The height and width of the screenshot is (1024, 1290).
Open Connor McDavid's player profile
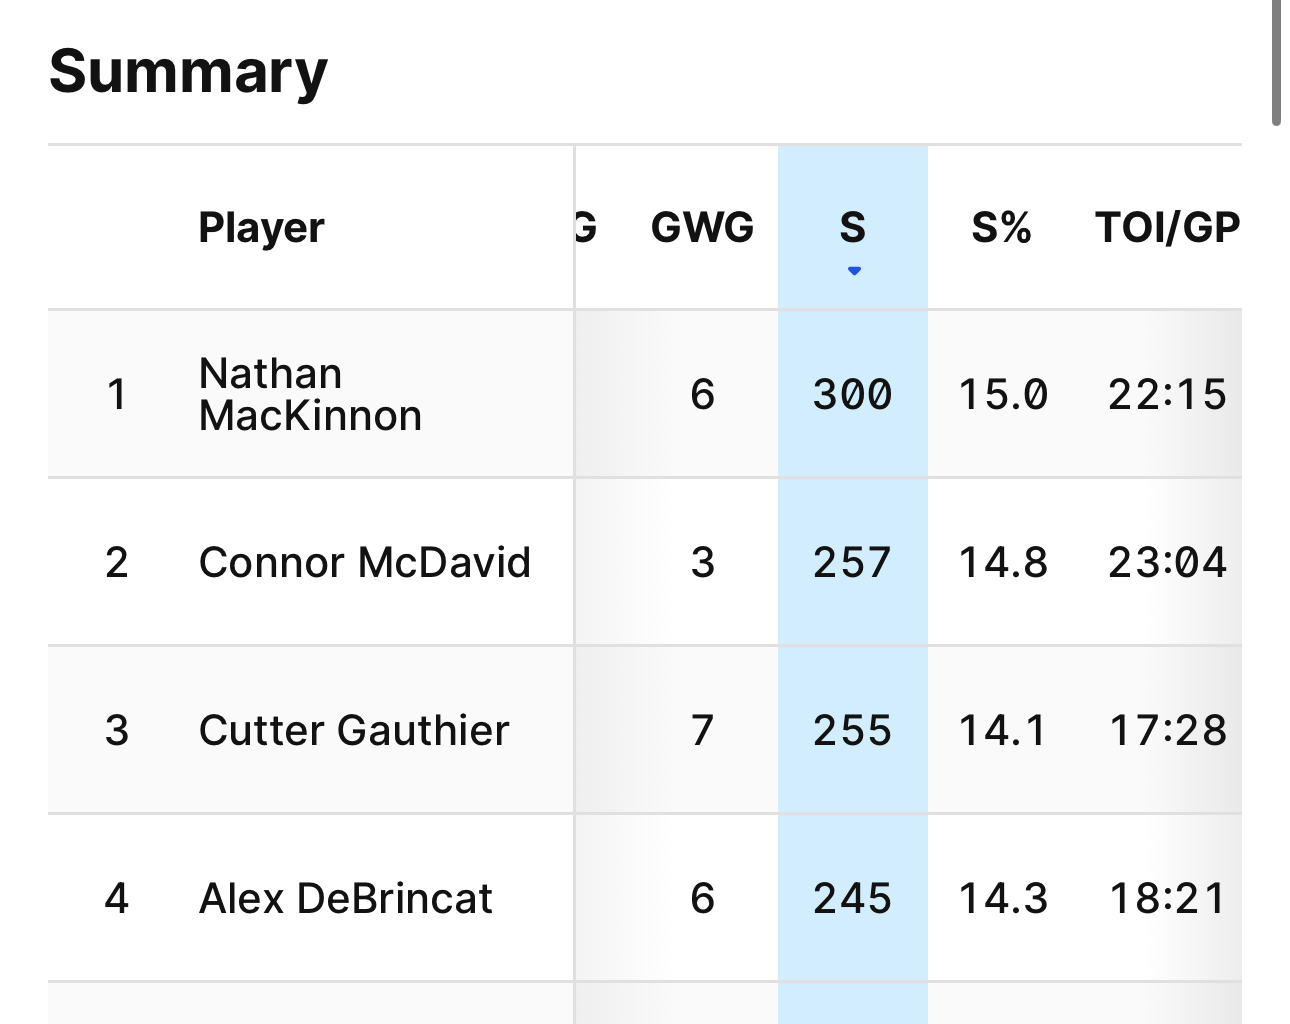click(x=365, y=562)
